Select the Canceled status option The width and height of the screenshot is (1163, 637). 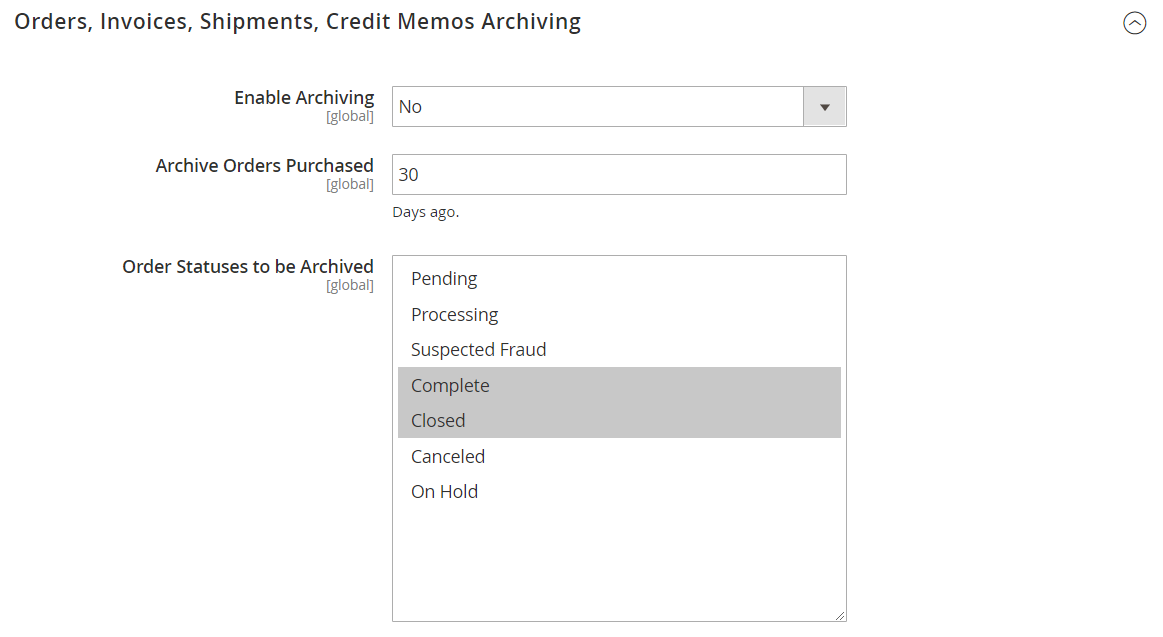click(448, 457)
